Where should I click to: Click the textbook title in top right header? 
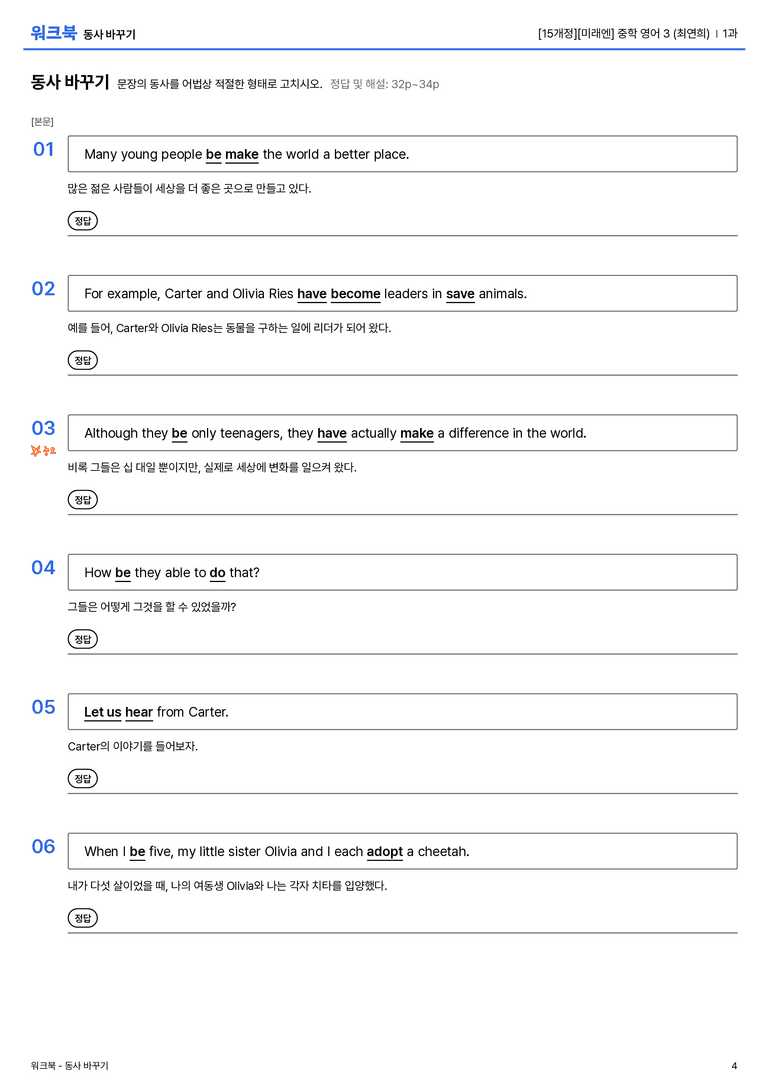(x=624, y=33)
